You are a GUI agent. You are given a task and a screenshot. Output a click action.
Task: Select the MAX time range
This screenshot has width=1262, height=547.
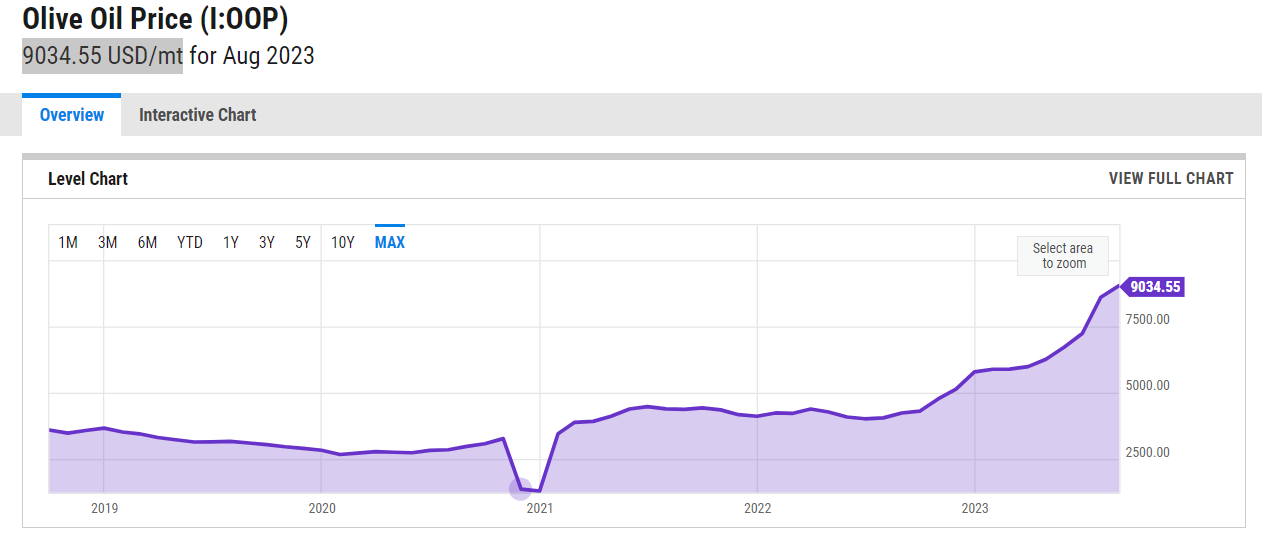coord(390,242)
